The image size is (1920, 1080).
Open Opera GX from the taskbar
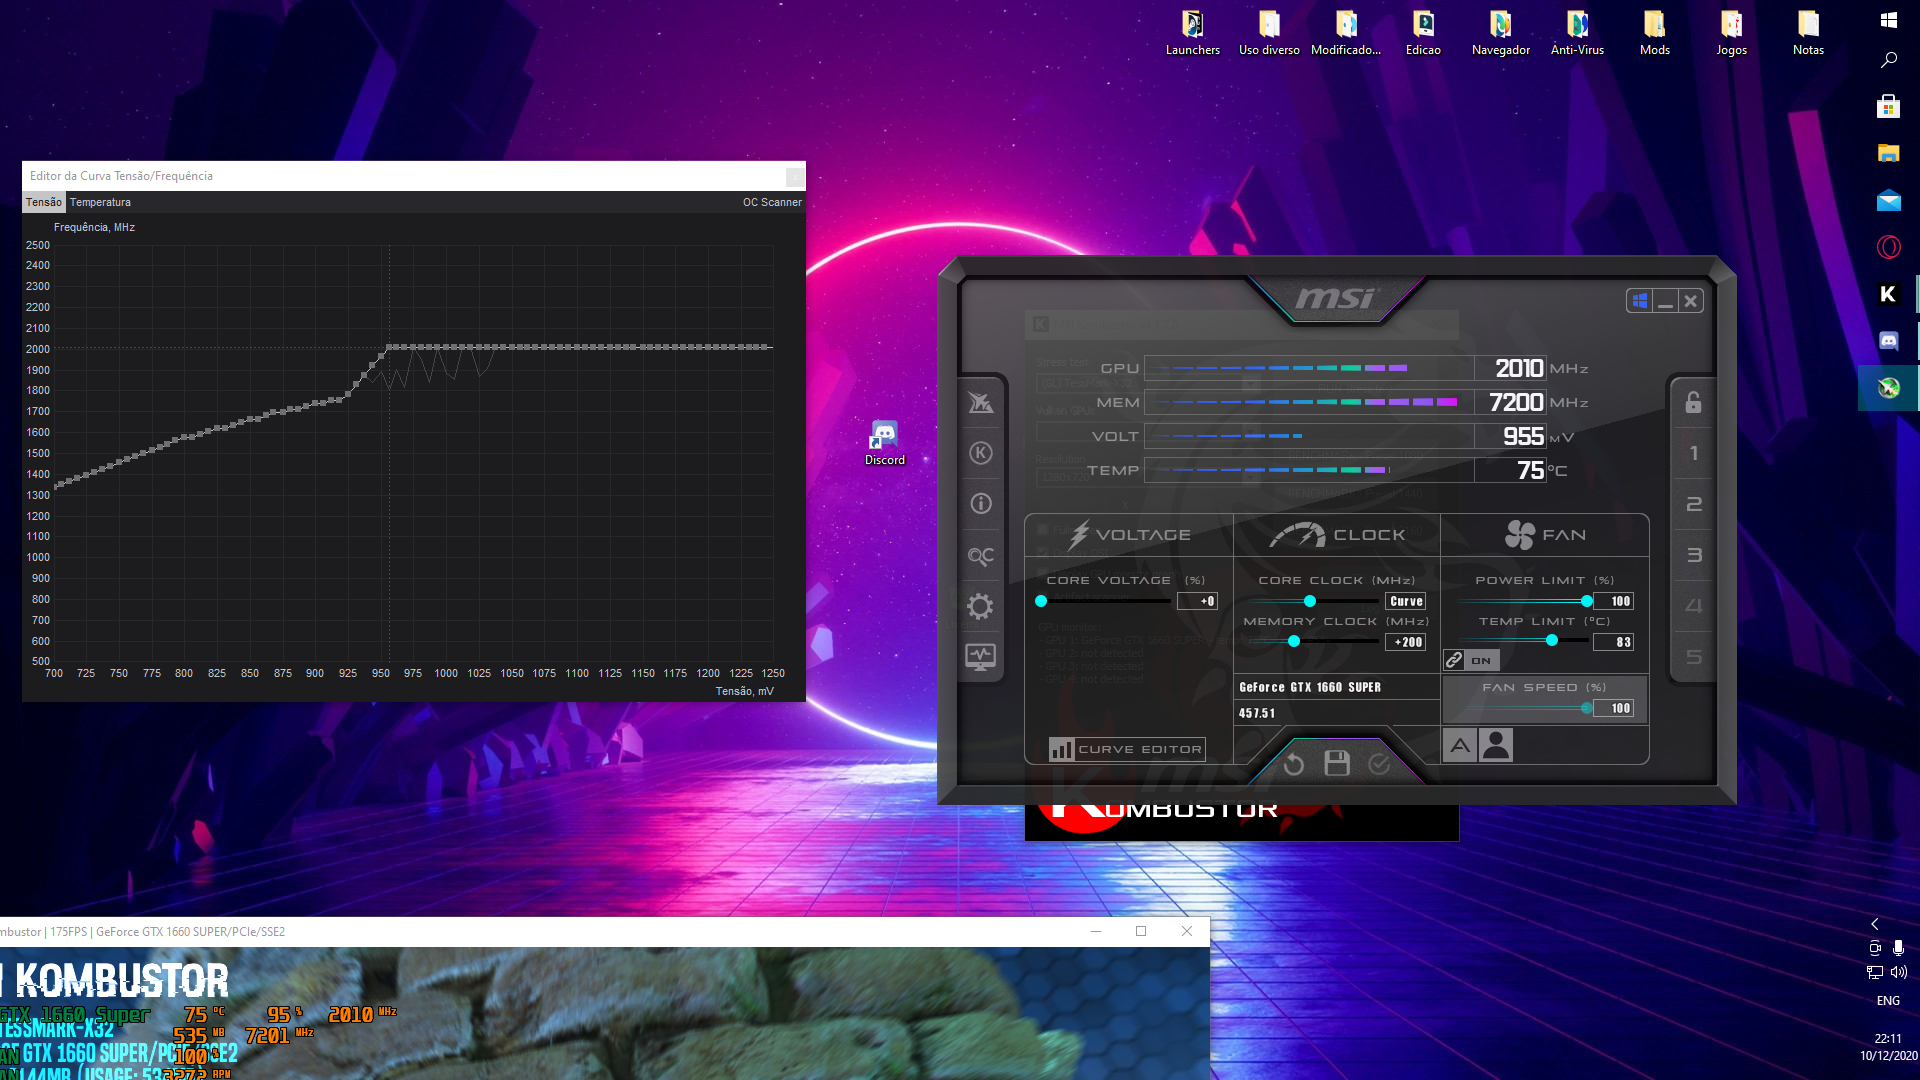1889,247
